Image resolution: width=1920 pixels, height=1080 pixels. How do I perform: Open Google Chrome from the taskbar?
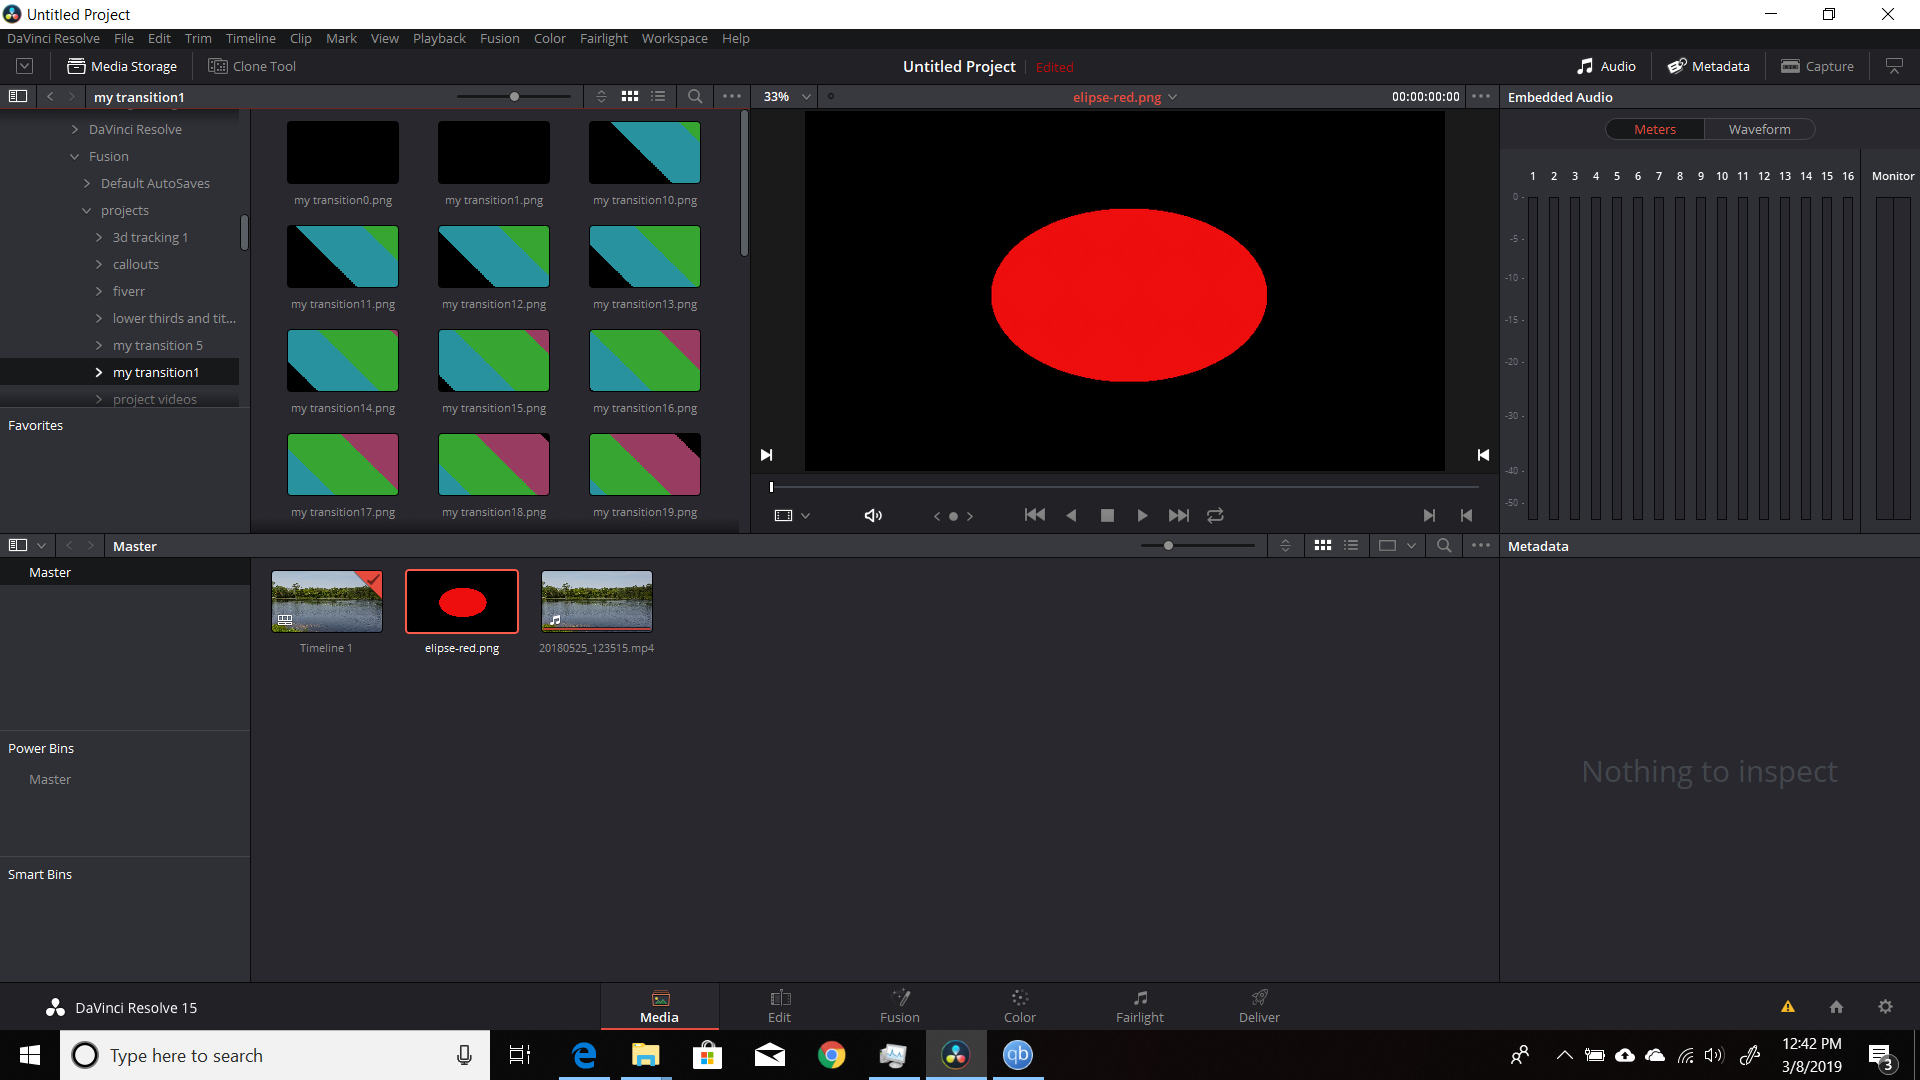[832, 1055]
